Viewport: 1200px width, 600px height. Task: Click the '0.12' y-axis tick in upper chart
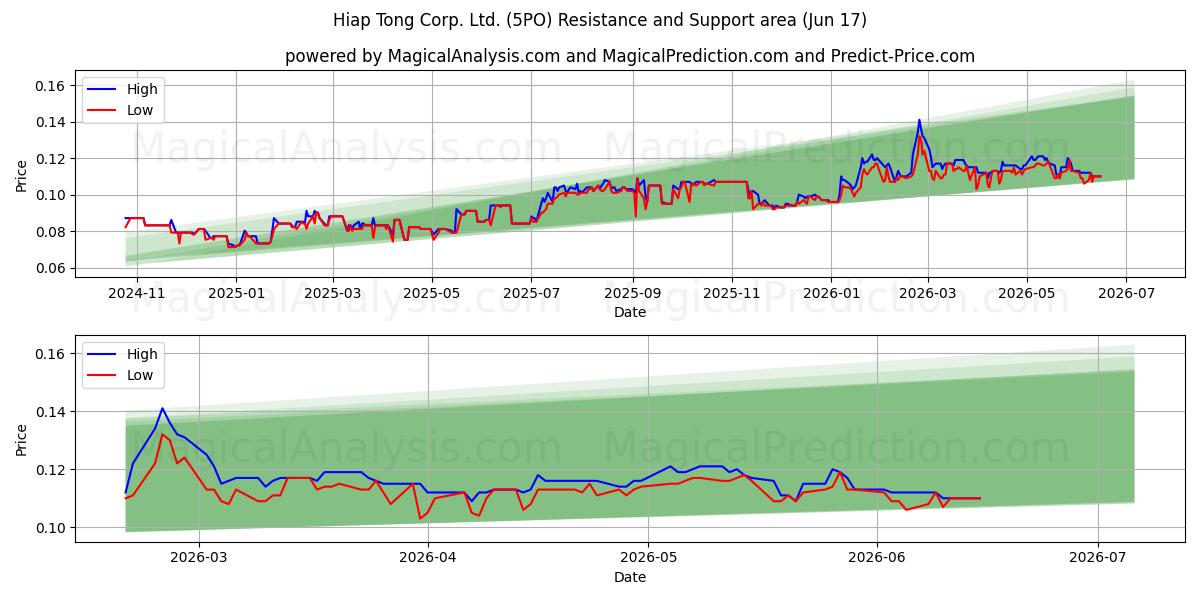51,159
